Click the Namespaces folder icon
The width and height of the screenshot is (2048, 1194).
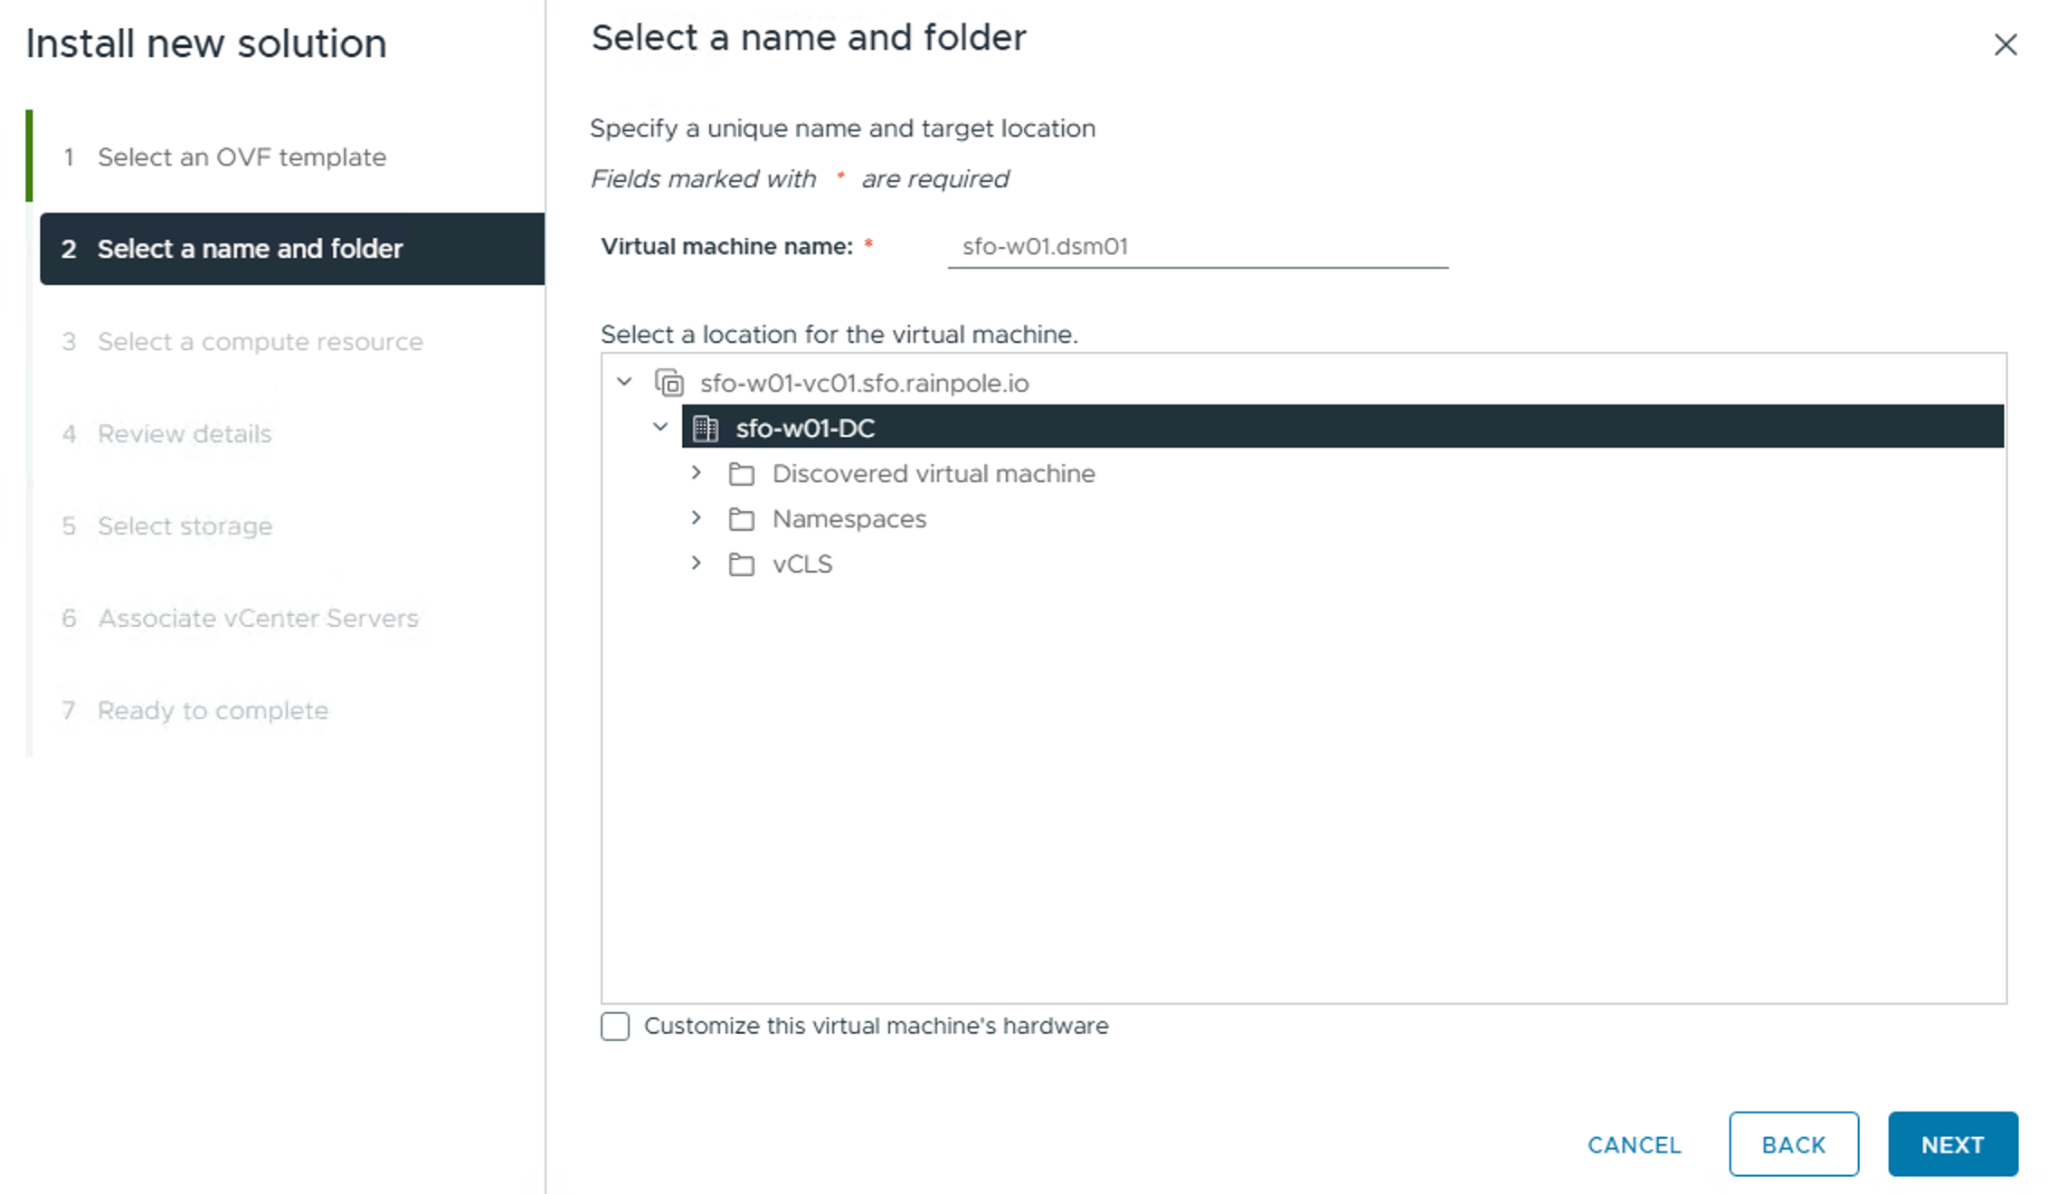click(x=741, y=519)
